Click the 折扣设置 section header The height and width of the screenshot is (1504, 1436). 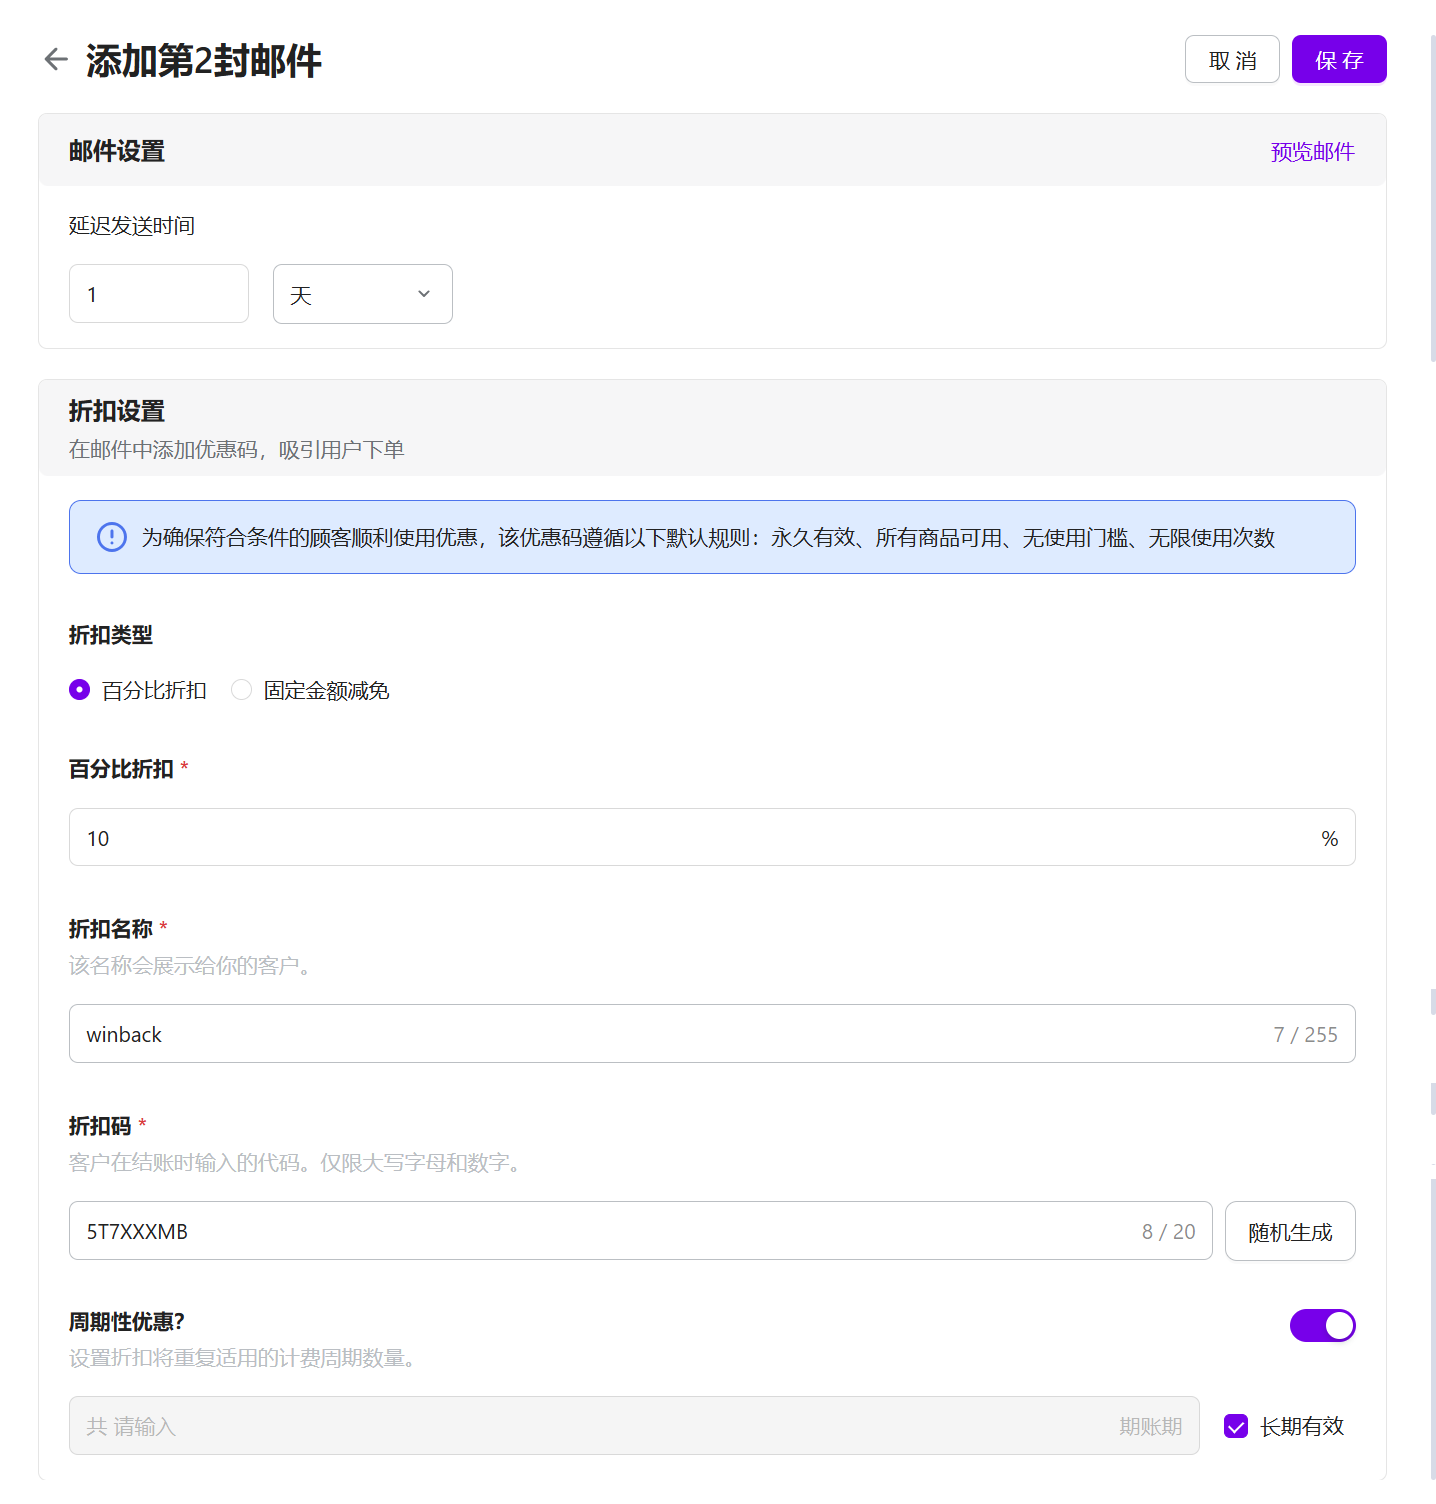(x=117, y=411)
